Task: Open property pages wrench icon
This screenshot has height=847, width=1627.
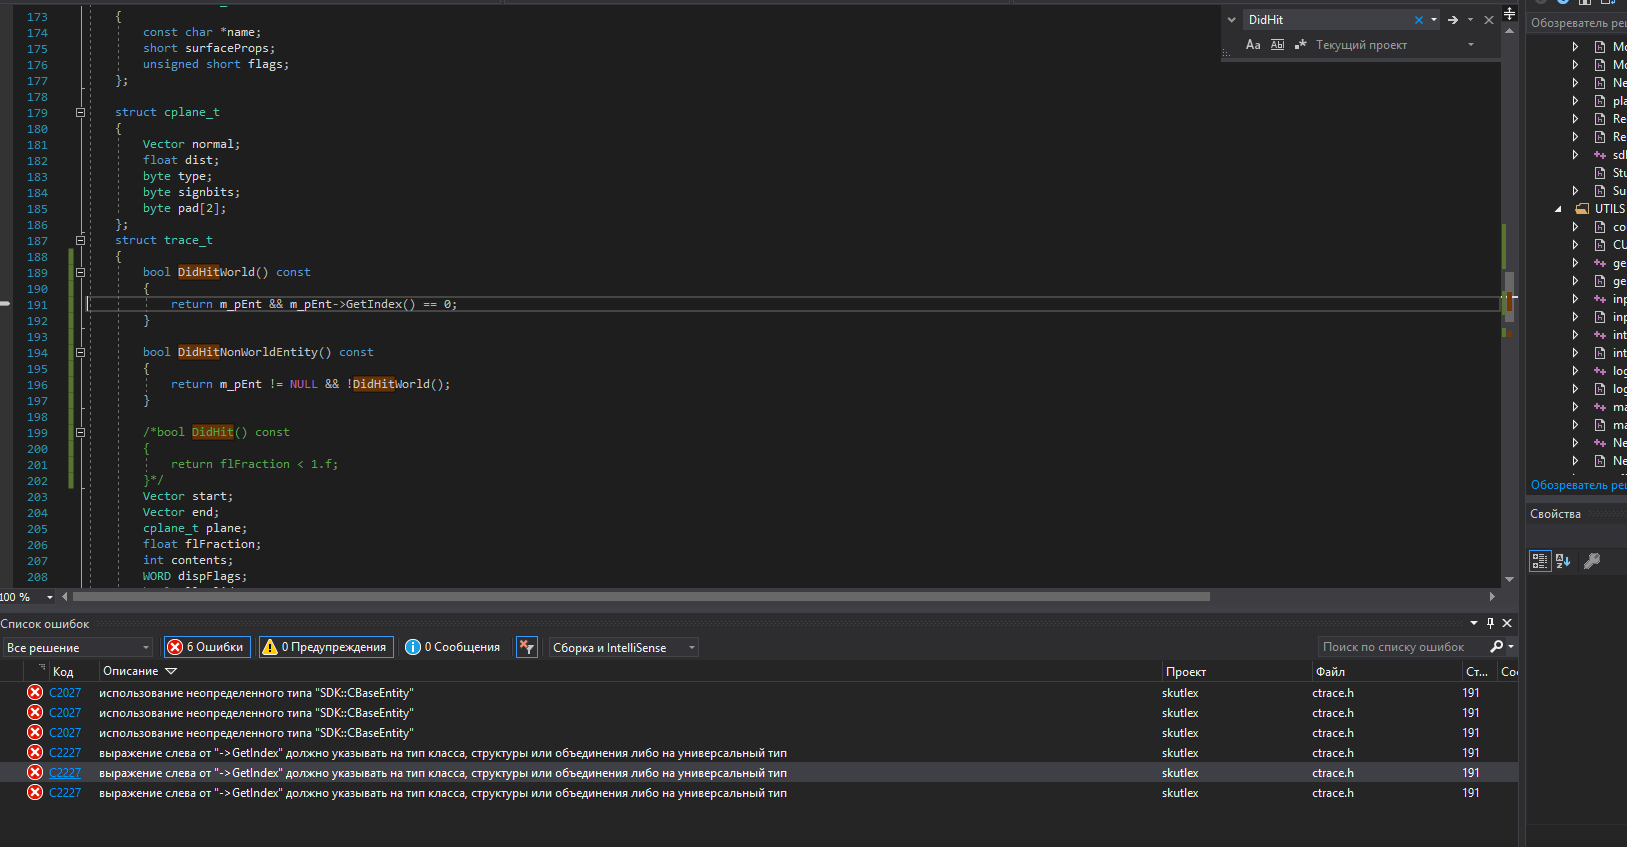Action: (1592, 561)
